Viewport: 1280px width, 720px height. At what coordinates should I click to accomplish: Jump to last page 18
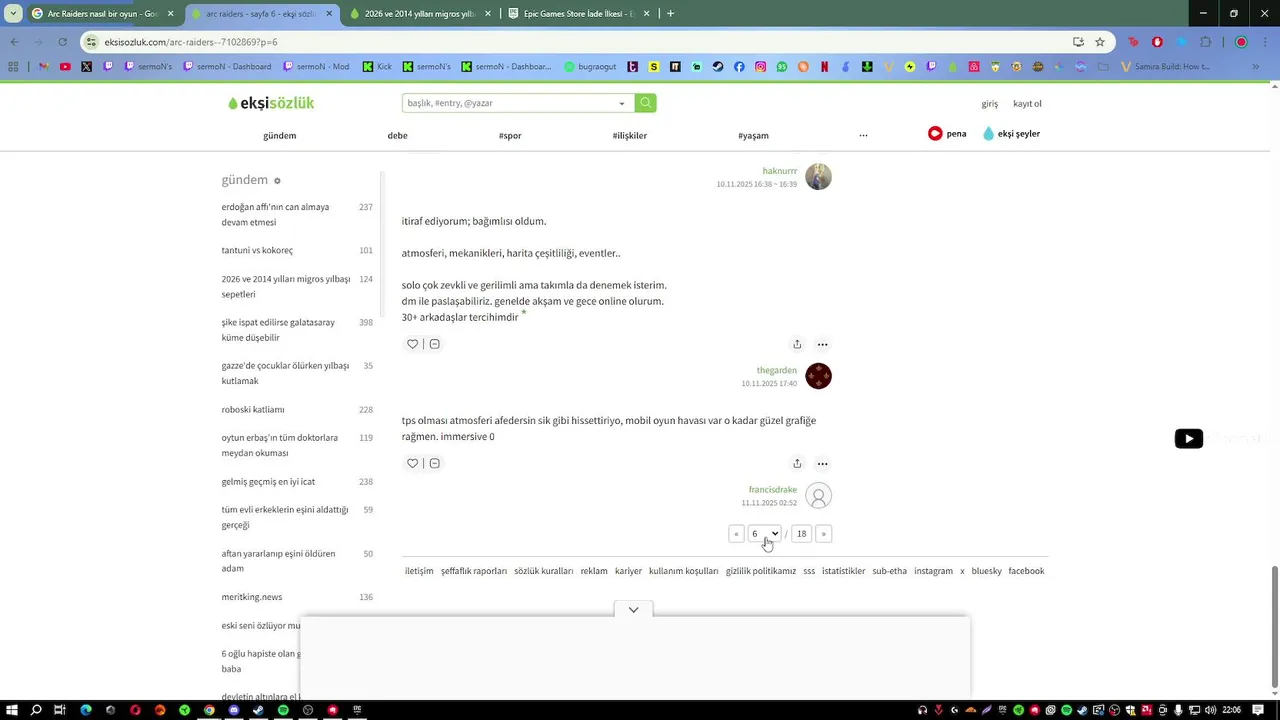click(x=801, y=534)
